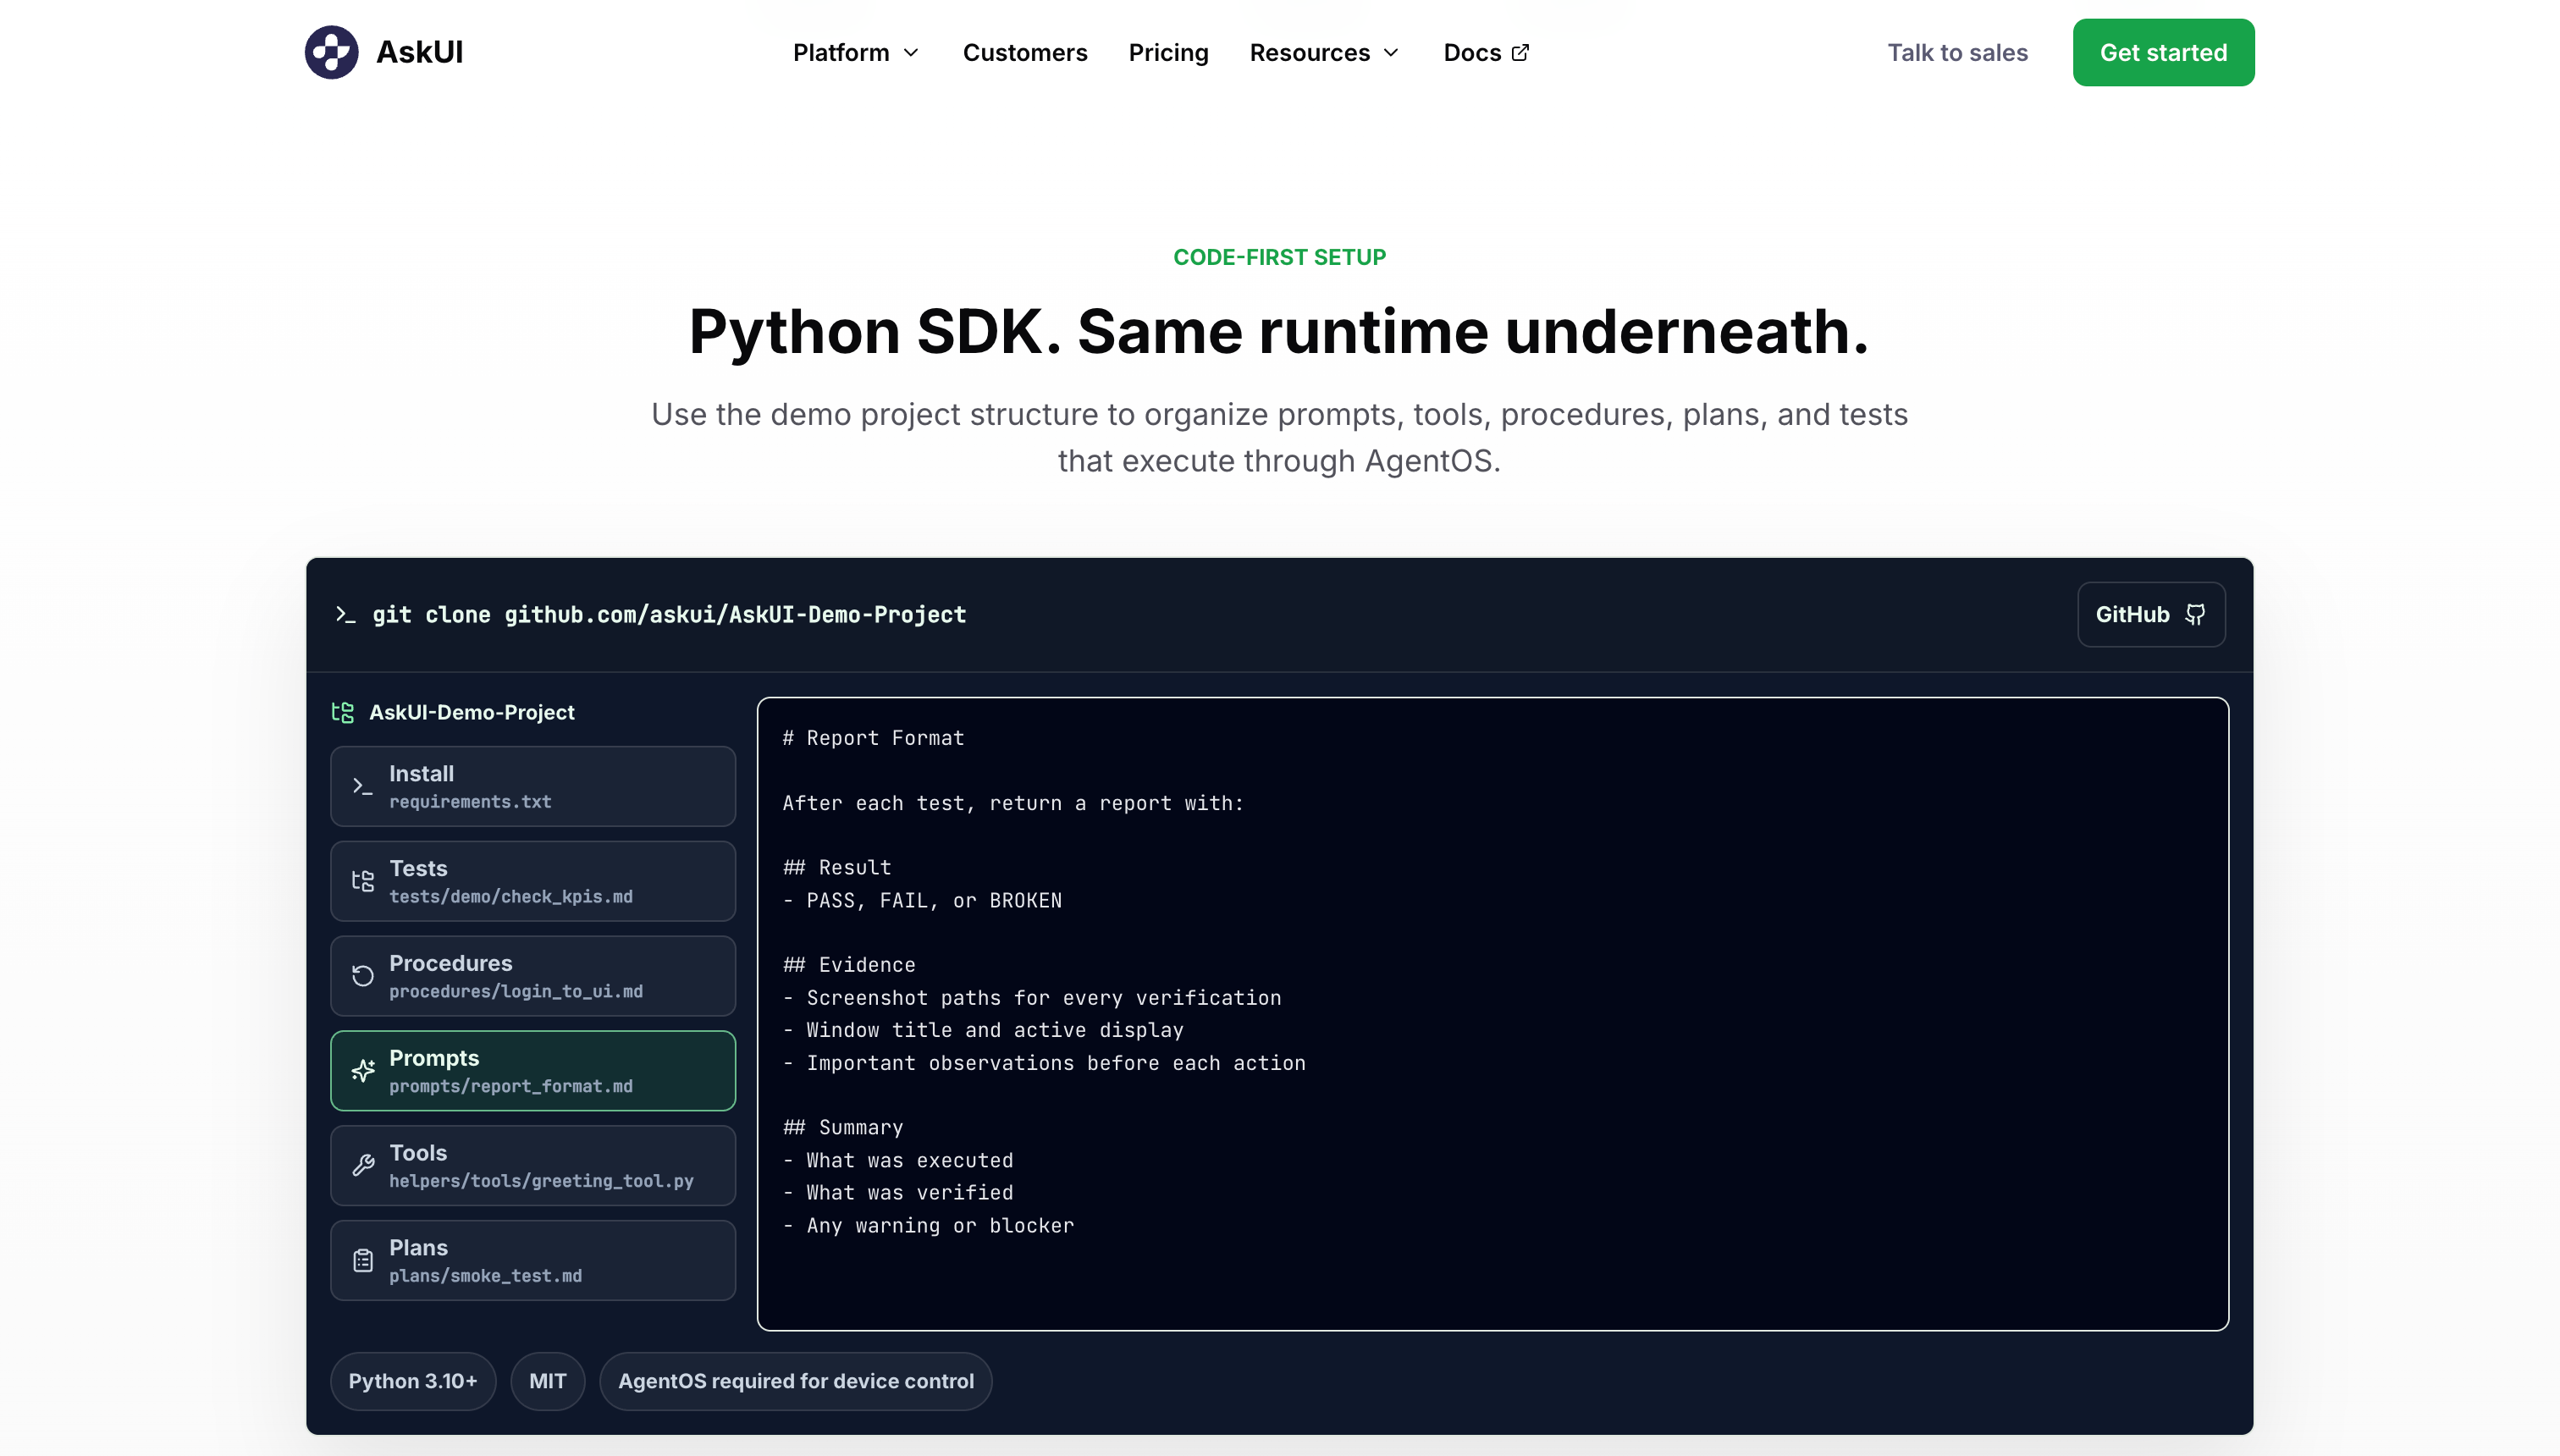Click the wrench icon in Tools row
This screenshot has width=2560, height=1456.
pos(363,1166)
